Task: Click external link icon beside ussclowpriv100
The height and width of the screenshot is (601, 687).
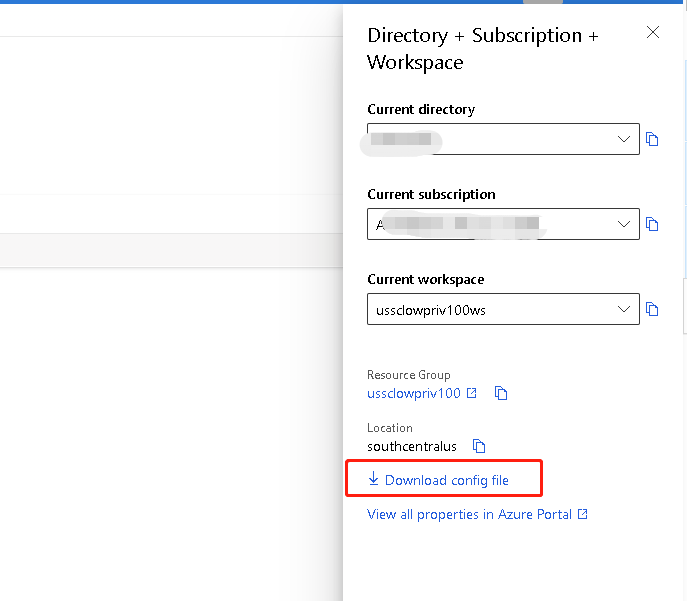Action: click(472, 394)
